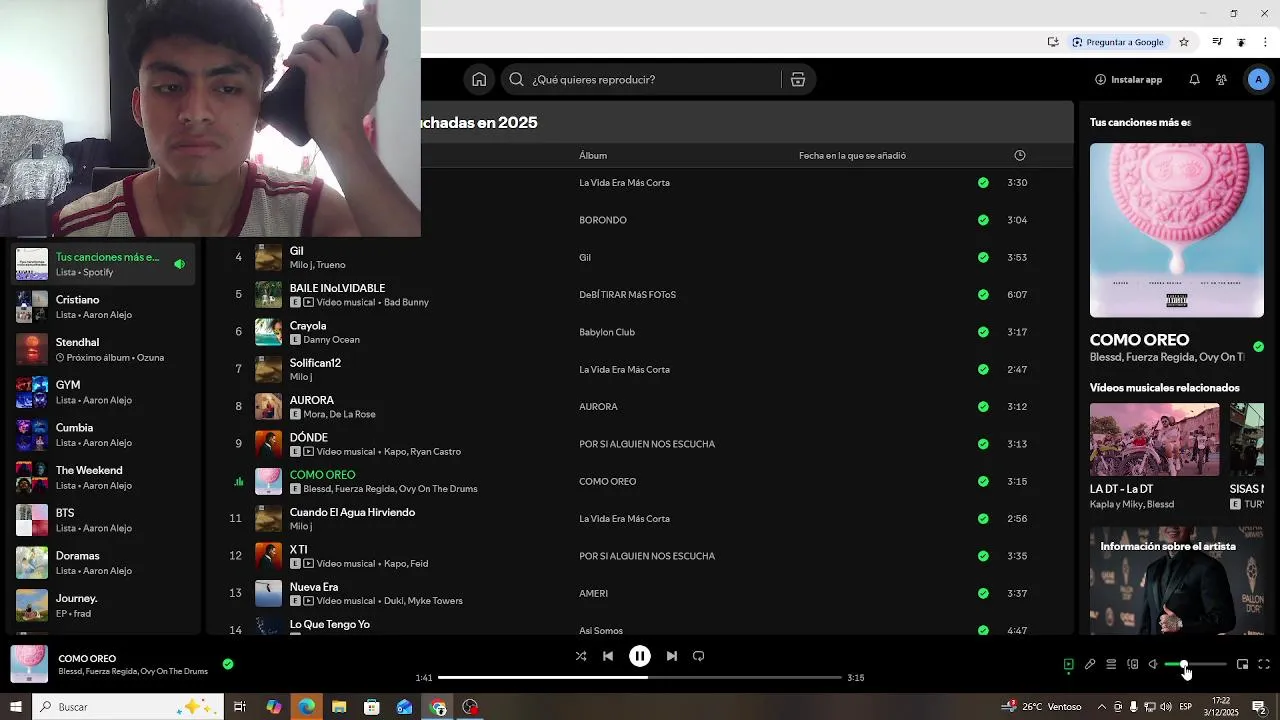The width and height of the screenshot is (1280, 720).
Task: Open File Explorer from taskbar
Action: (x=339, y=707)
